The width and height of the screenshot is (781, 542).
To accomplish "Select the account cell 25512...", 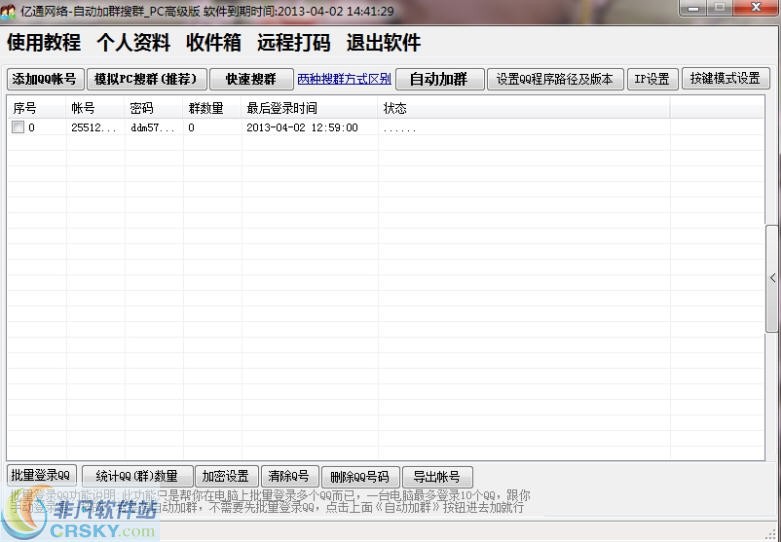I will (x=94, y=128).
